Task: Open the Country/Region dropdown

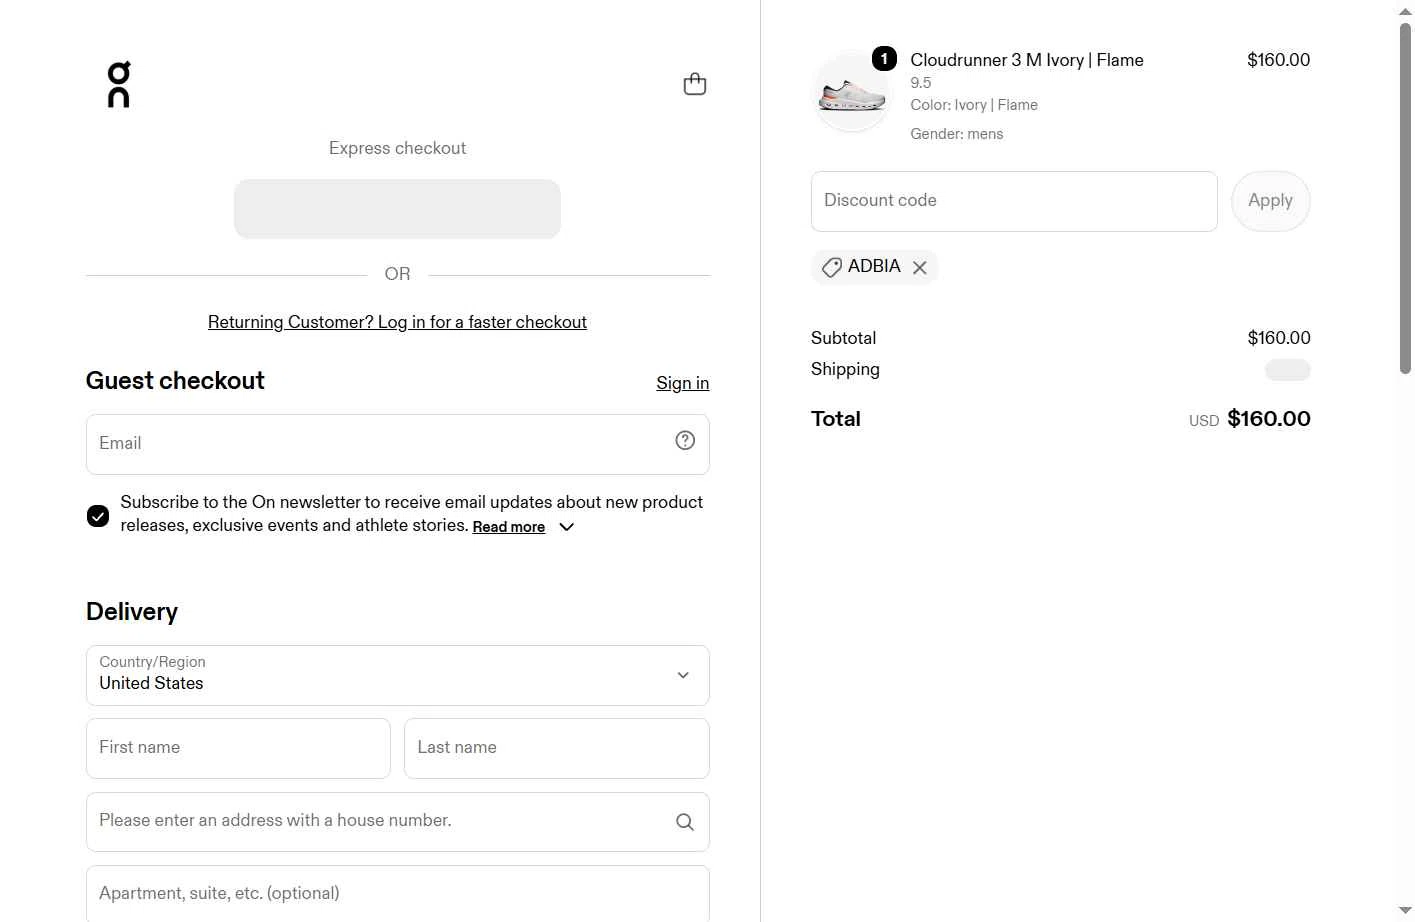Action: (x=398, y=675)
